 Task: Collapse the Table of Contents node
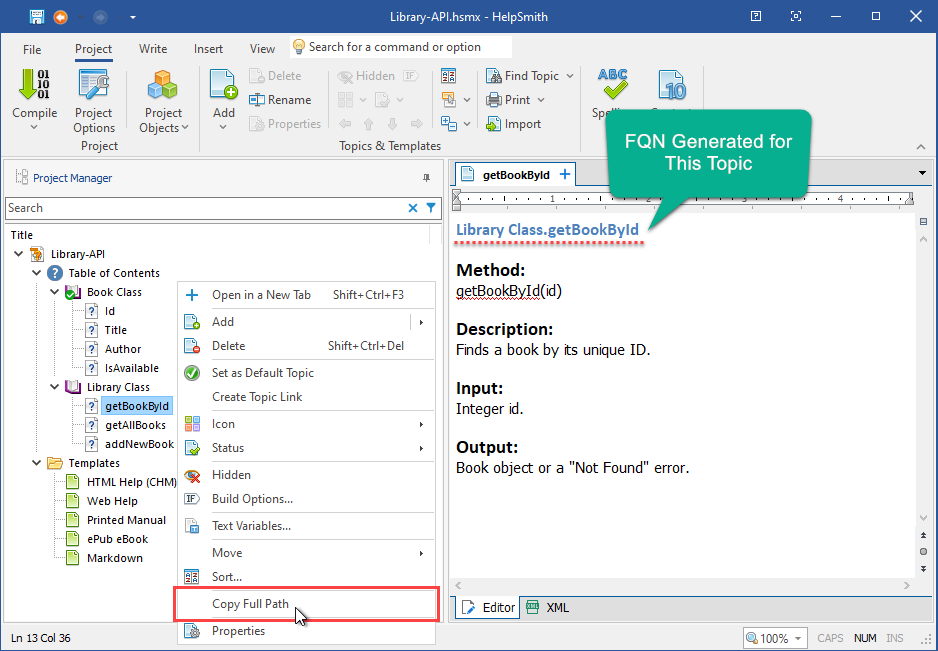click(37, 273)
